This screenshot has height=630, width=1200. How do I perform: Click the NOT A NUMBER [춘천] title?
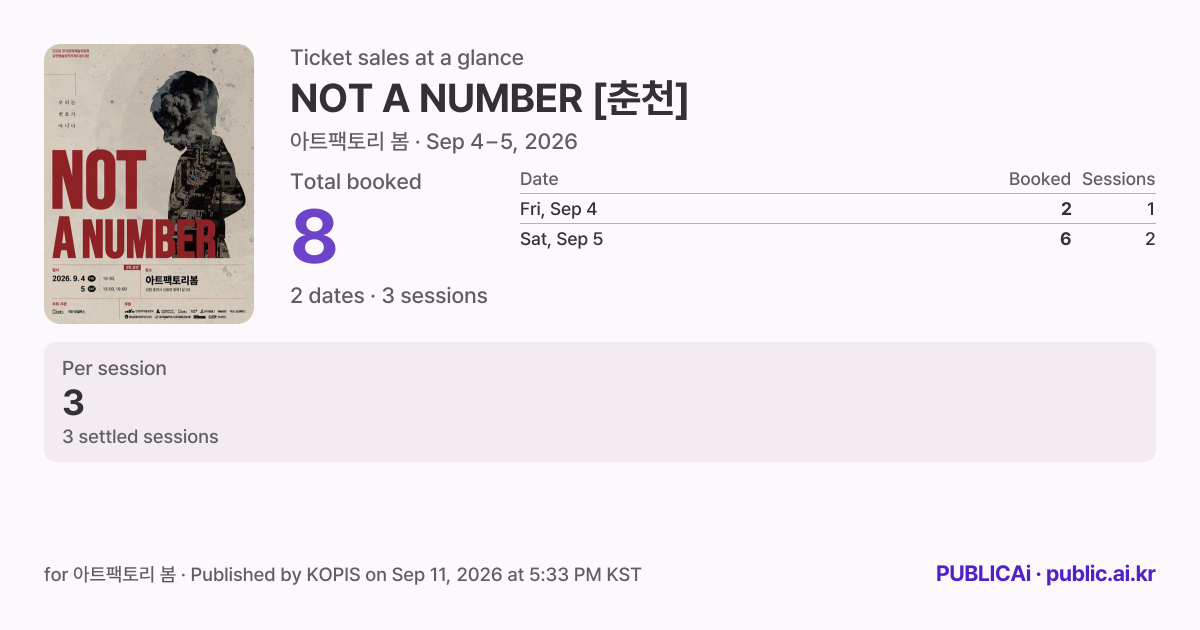pyautogui.click(x=489, y=98)
